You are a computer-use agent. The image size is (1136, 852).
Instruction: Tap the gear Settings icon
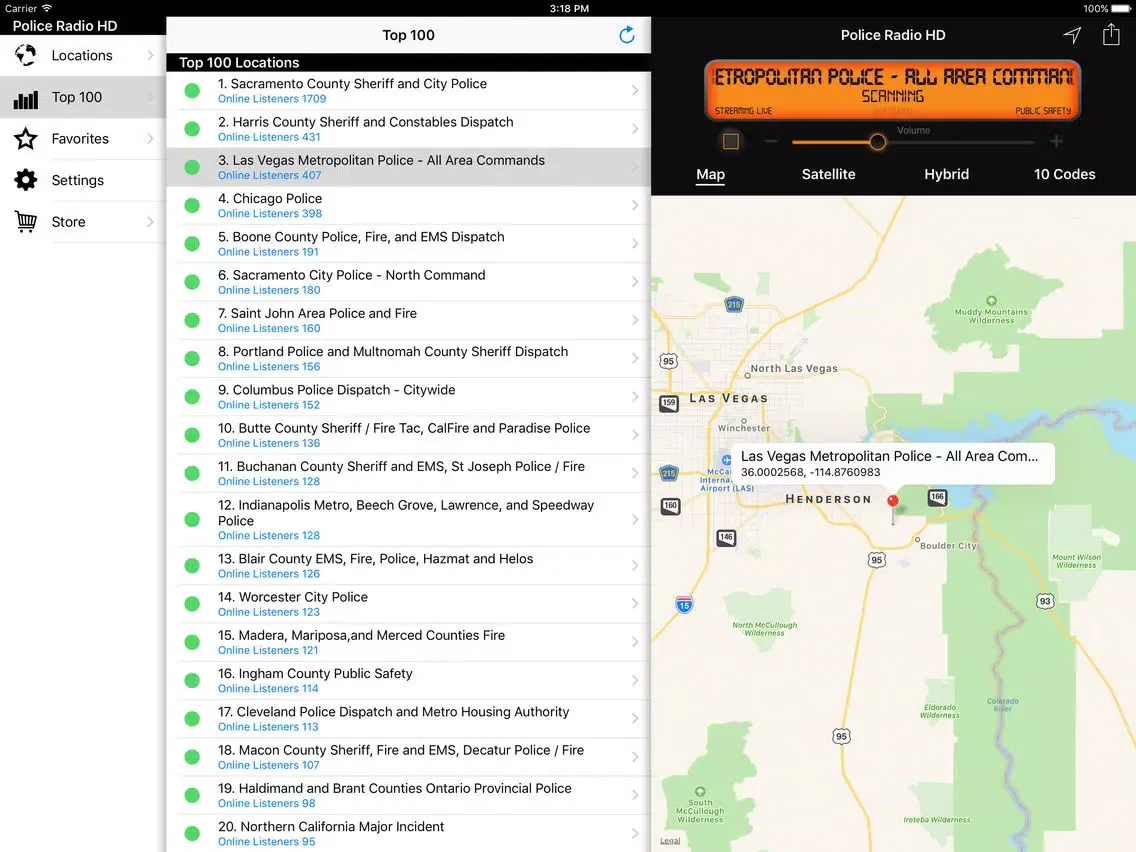(x=25, y=180)
